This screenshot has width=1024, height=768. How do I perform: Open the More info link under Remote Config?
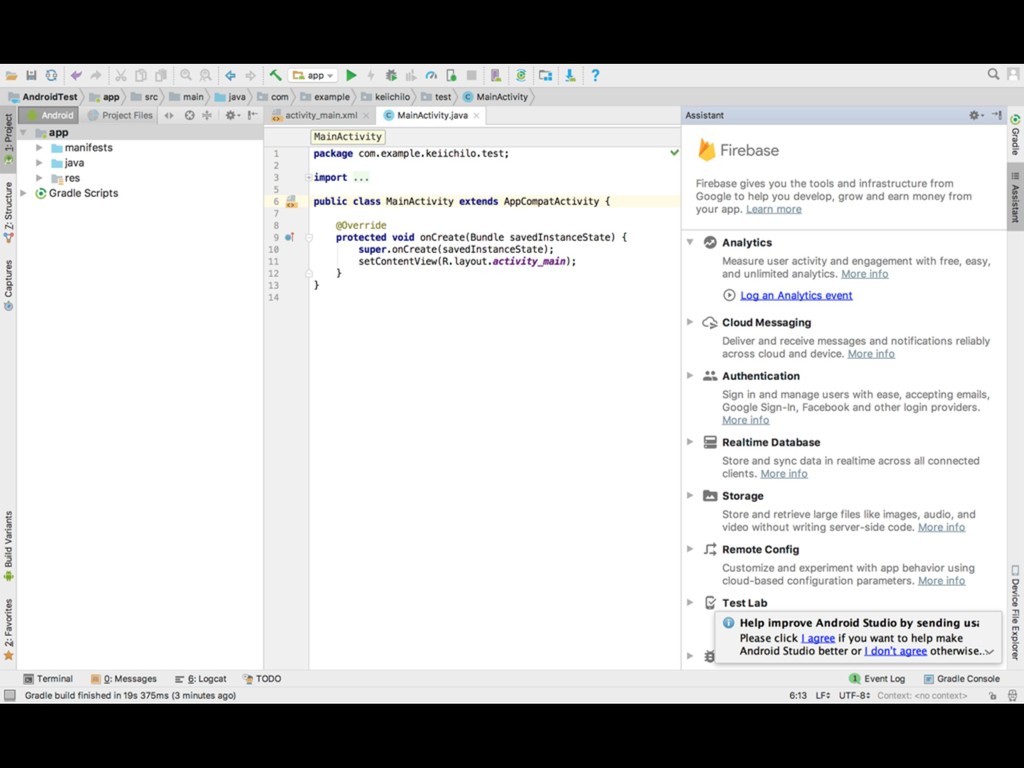941,581
